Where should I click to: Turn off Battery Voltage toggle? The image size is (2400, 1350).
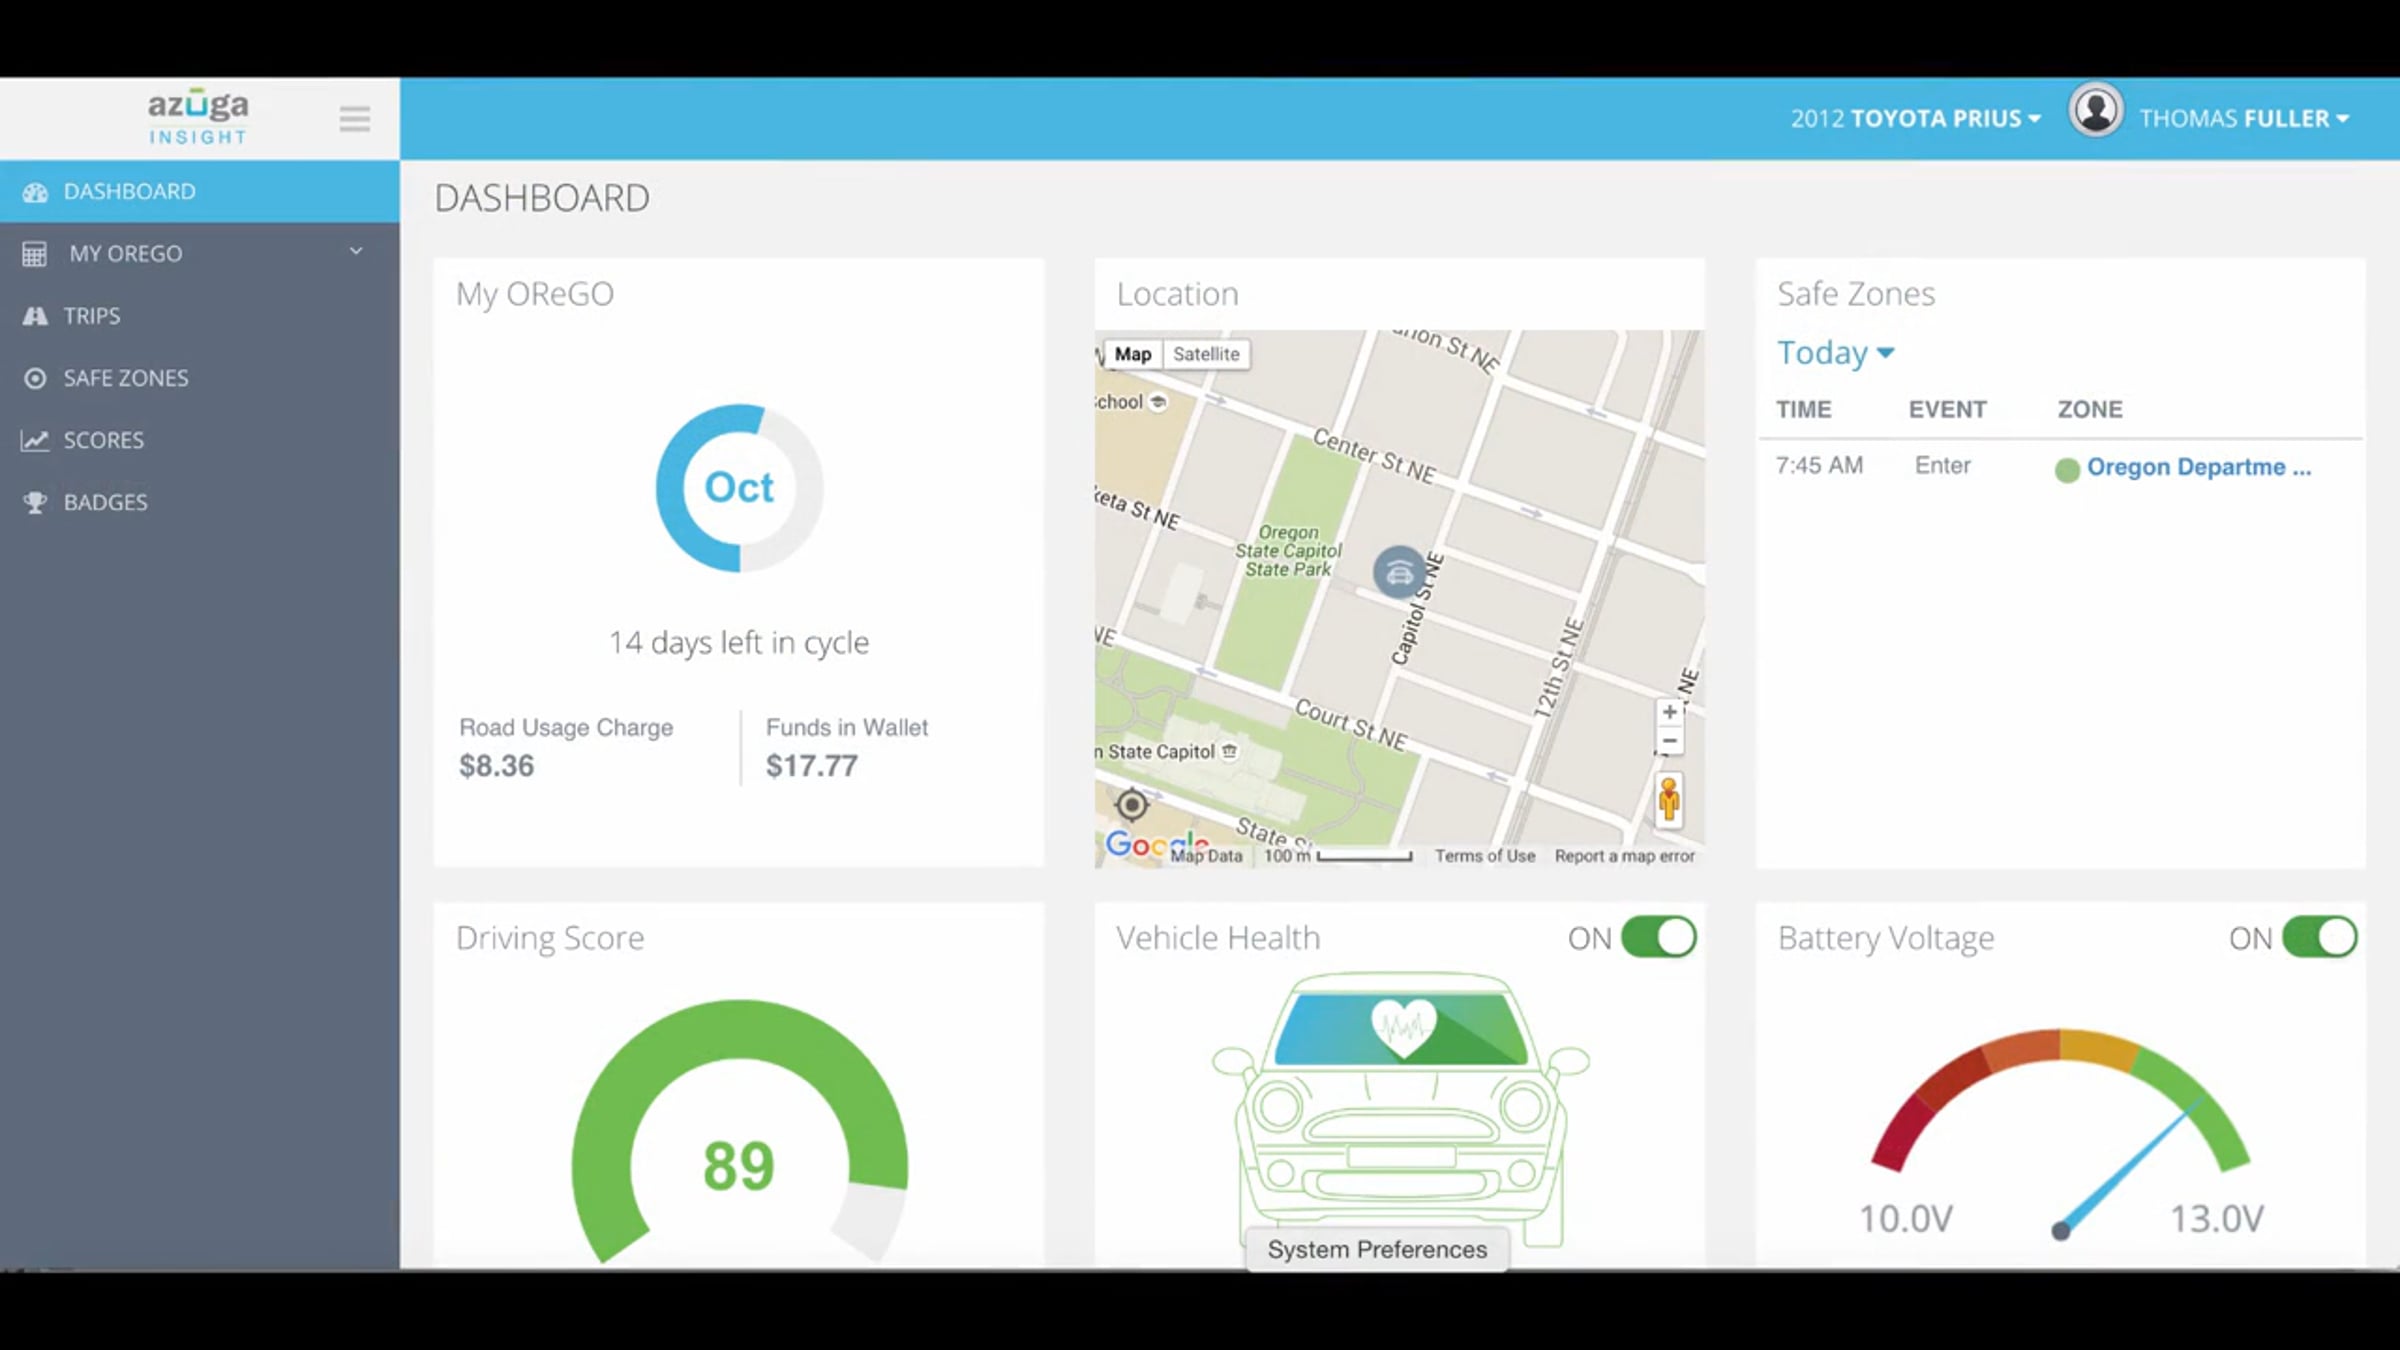click(x=2319, y=938)
